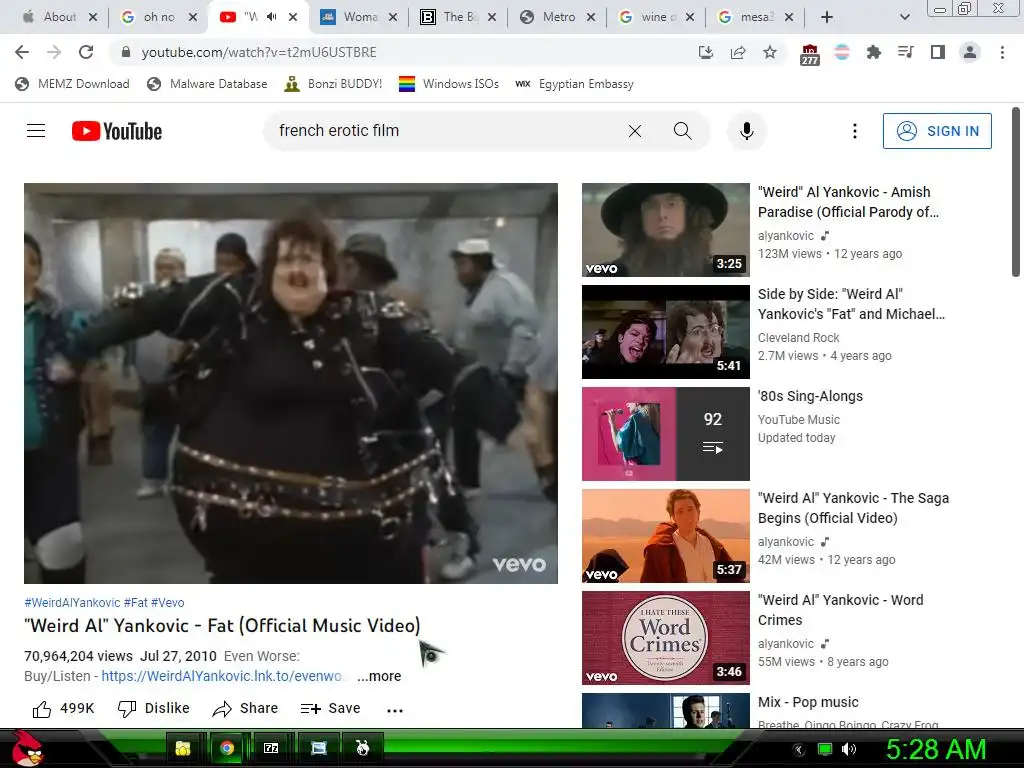Open Chrome three-dot menu
1024x768 pixels.
tap(1002, 52)
